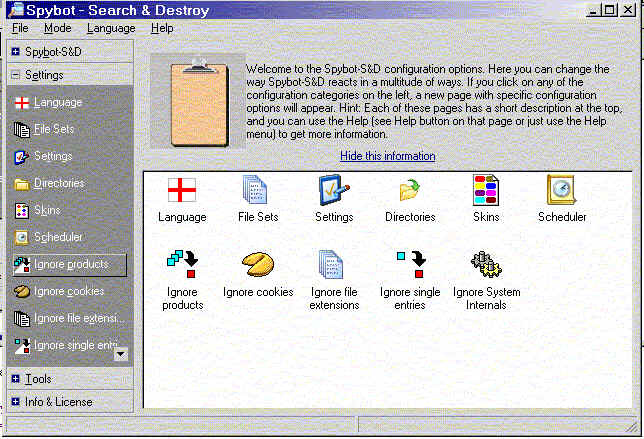Click the Ignore single entries icon in the sidebar
644x439 pixels.
pos(22,346)
